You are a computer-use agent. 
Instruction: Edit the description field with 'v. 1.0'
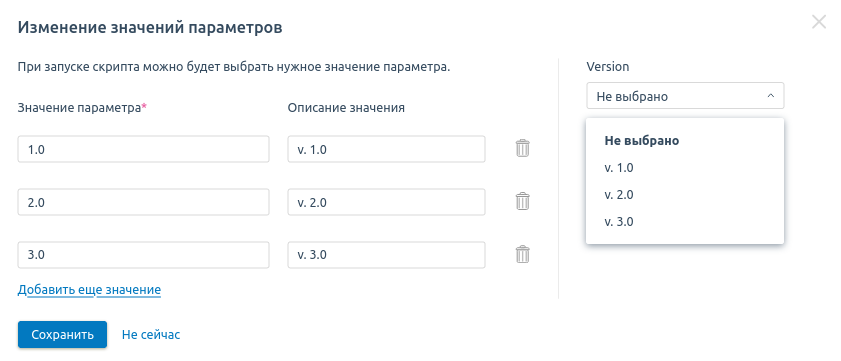click(386, 149)
